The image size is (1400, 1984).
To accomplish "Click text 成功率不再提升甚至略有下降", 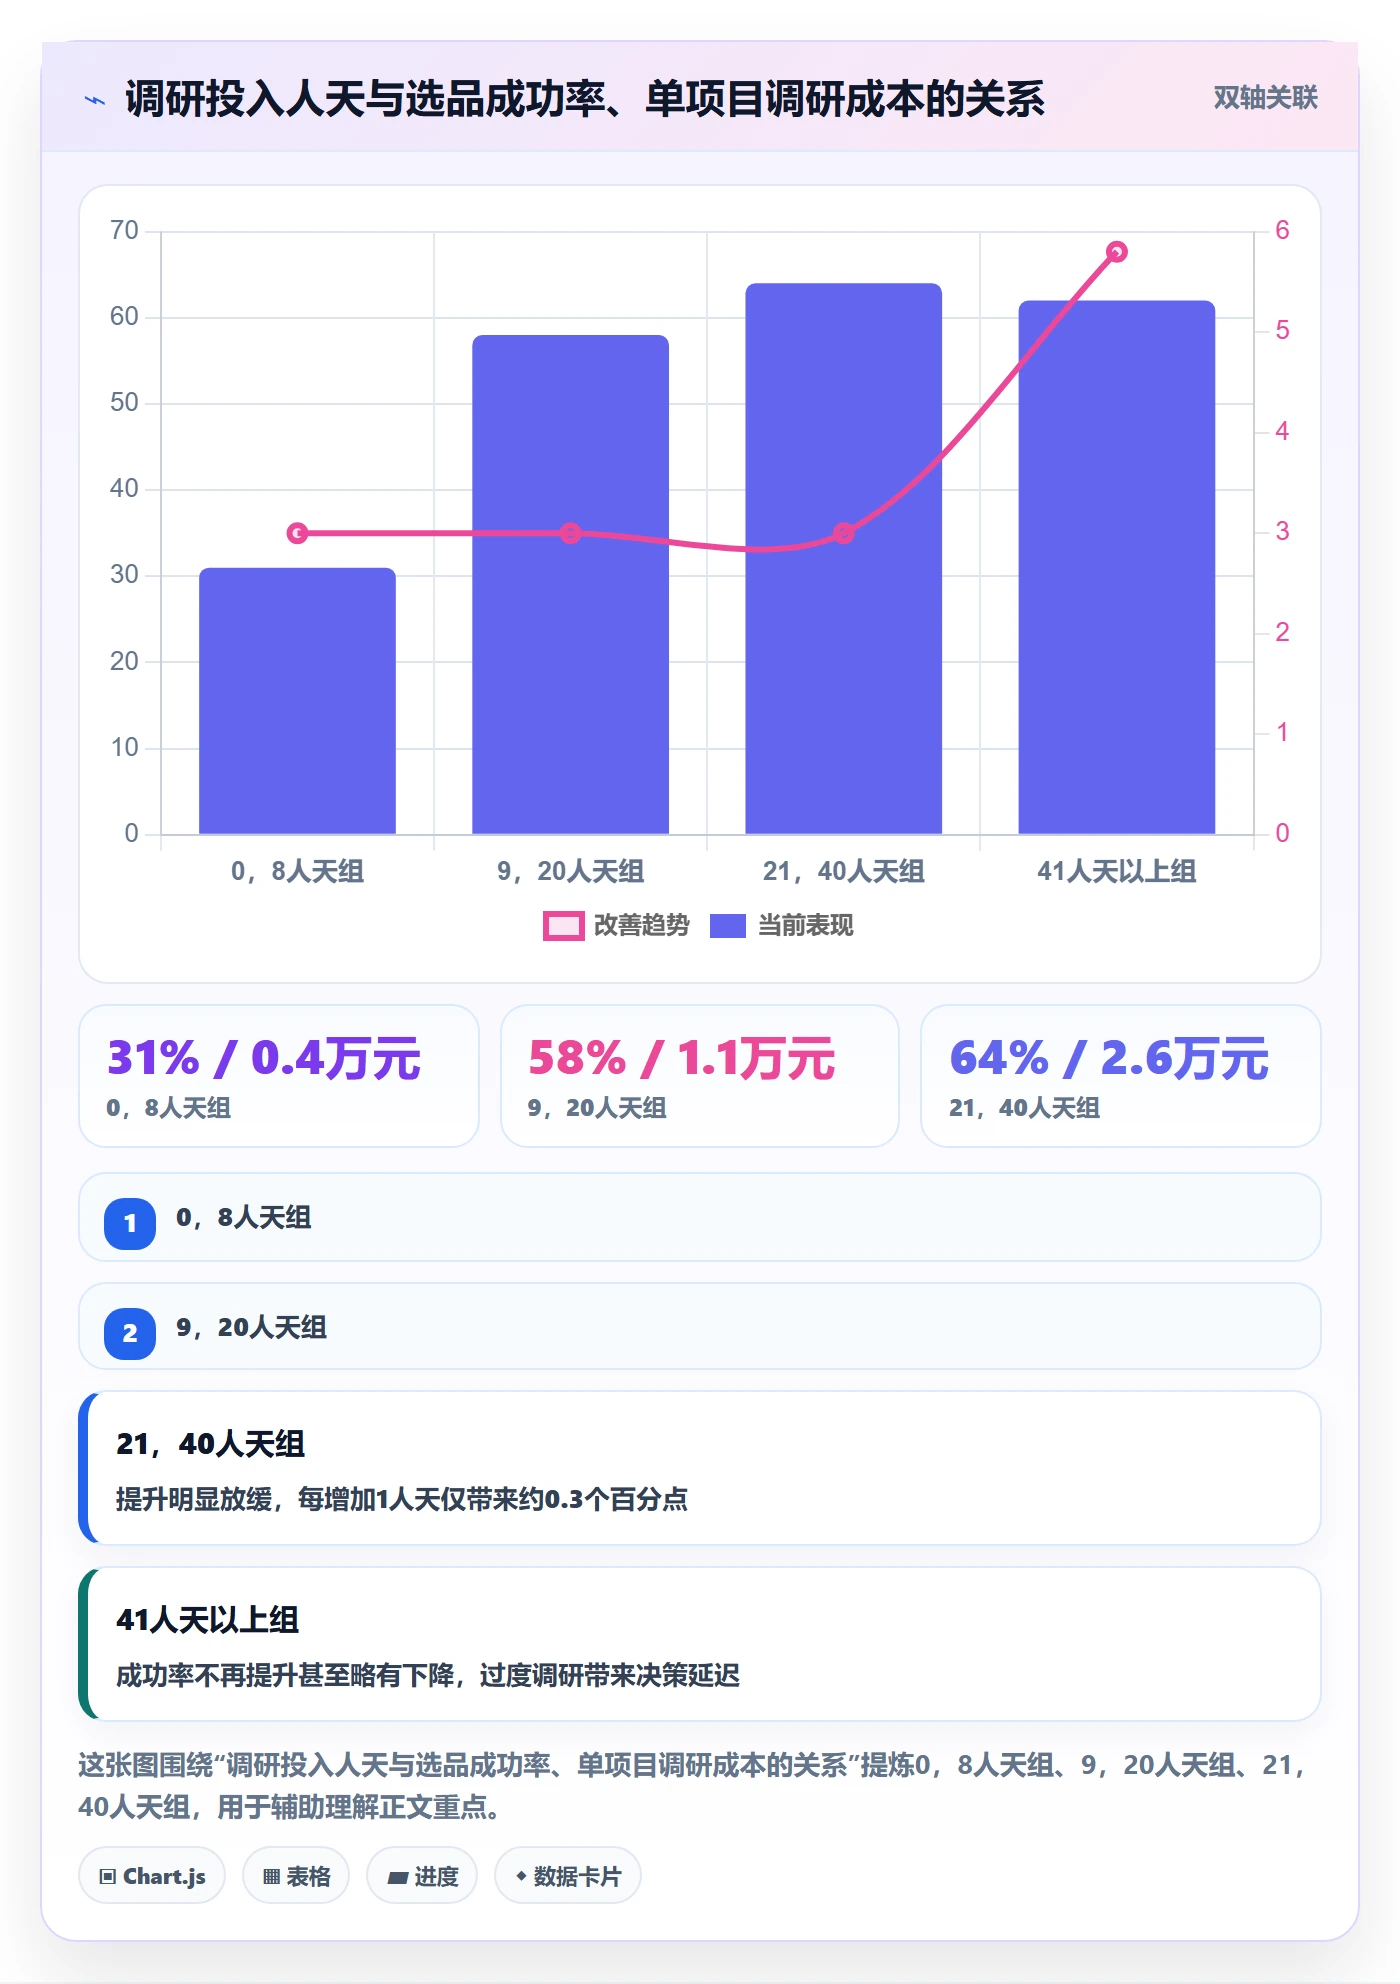I will [x=284, y=1675].
